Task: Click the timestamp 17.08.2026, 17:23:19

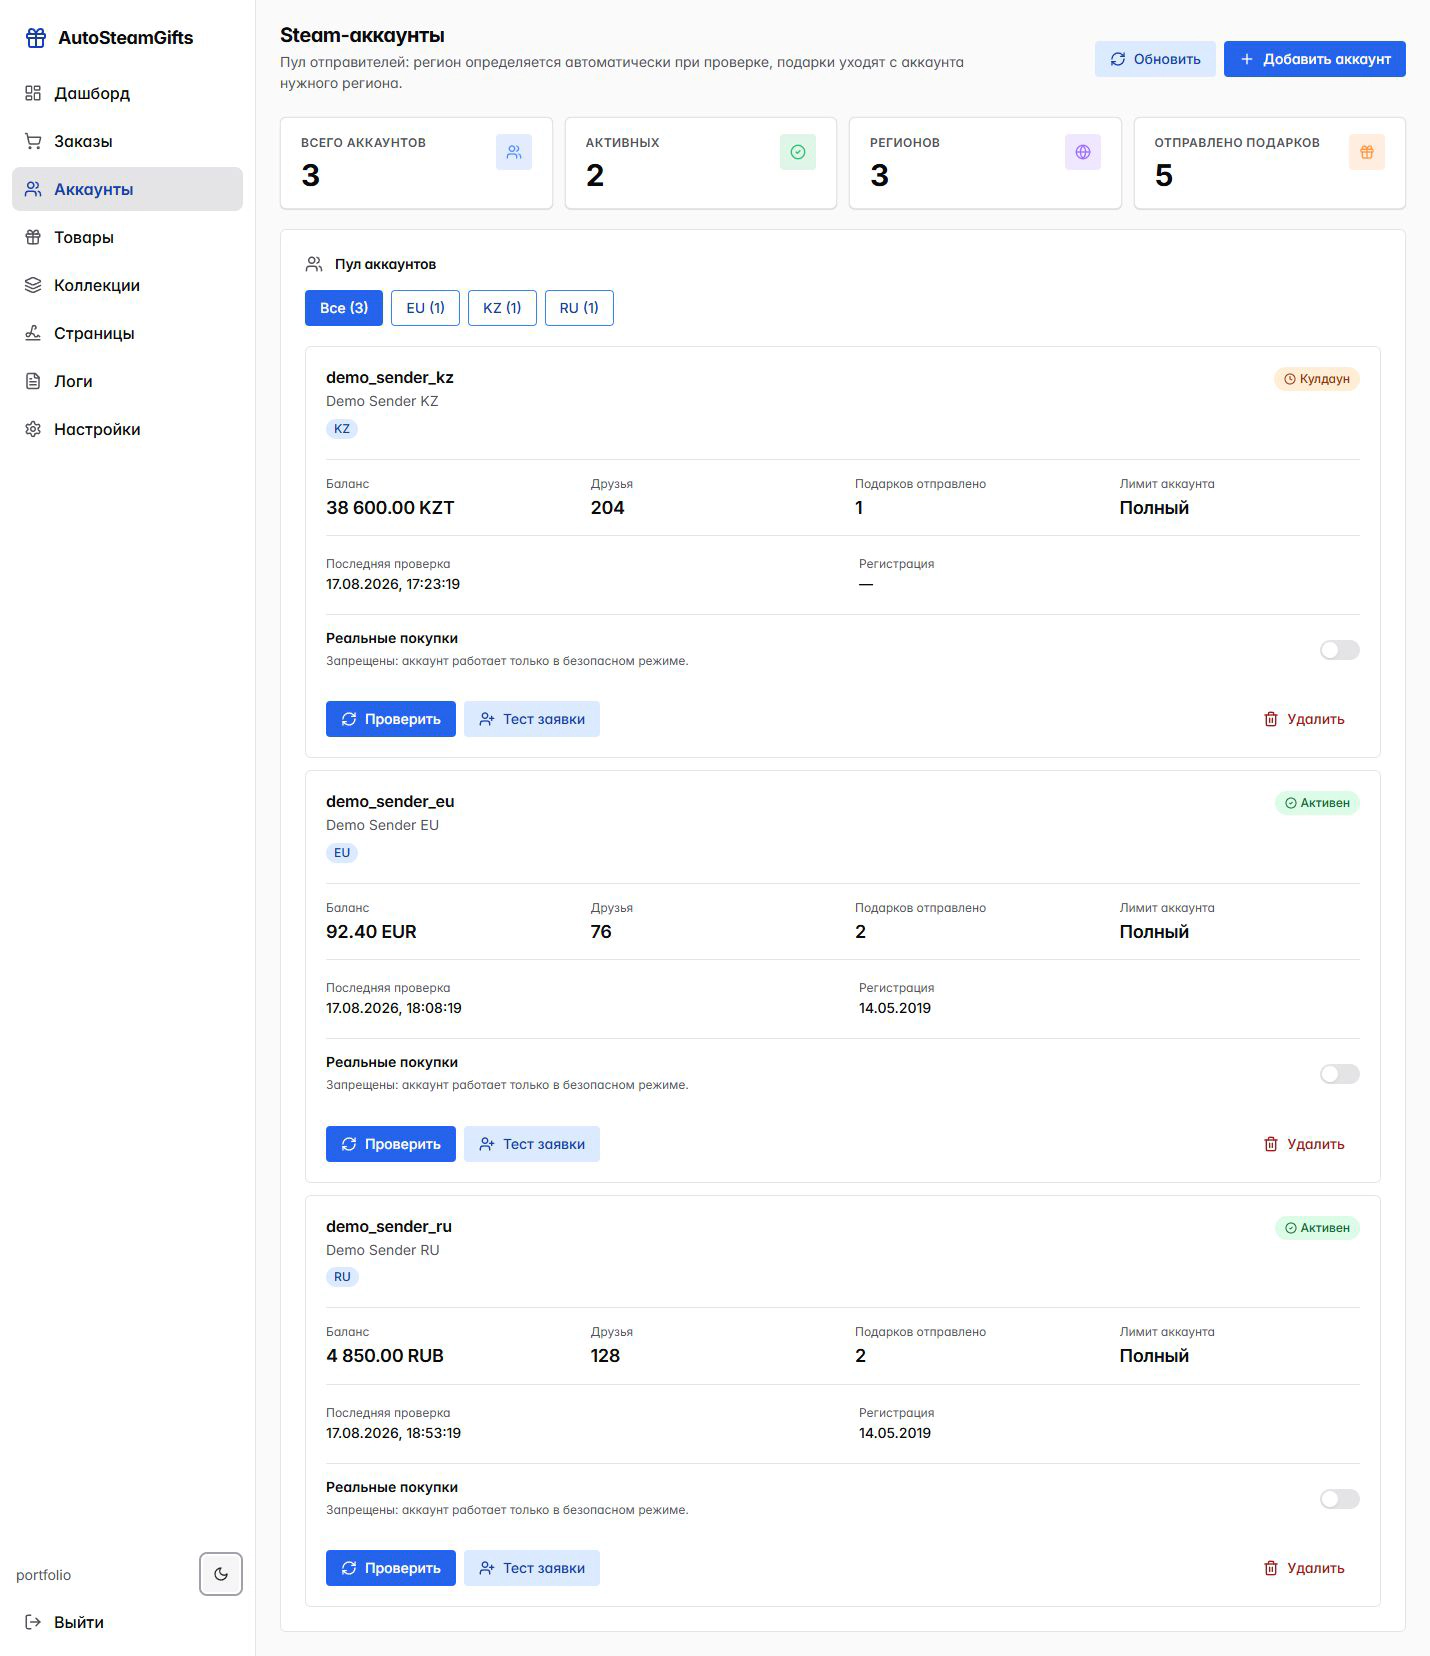Action: tap(393, 584)
